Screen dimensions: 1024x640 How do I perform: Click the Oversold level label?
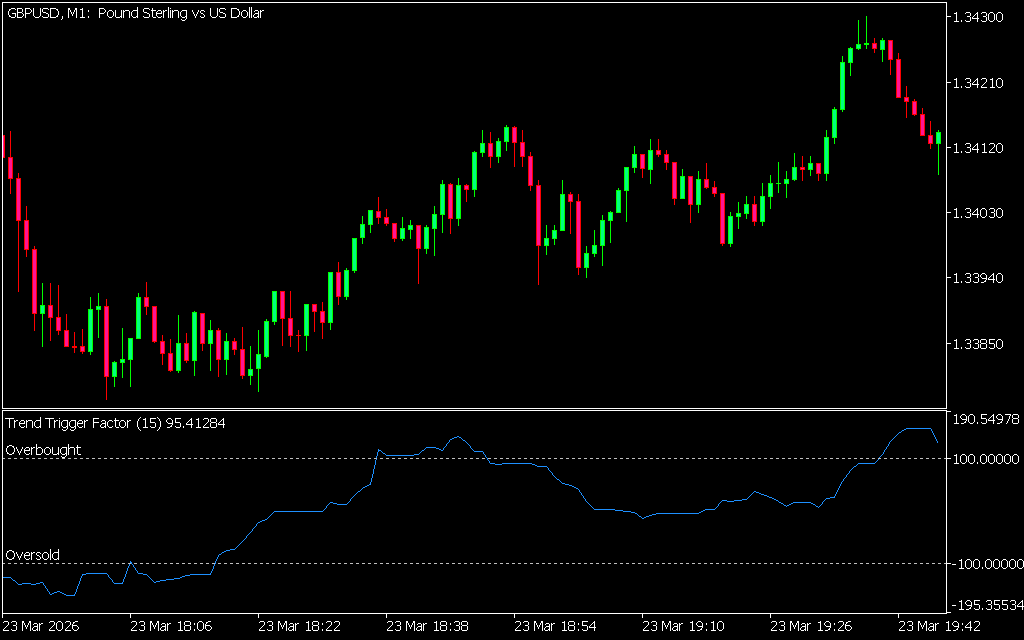point(33,555)
